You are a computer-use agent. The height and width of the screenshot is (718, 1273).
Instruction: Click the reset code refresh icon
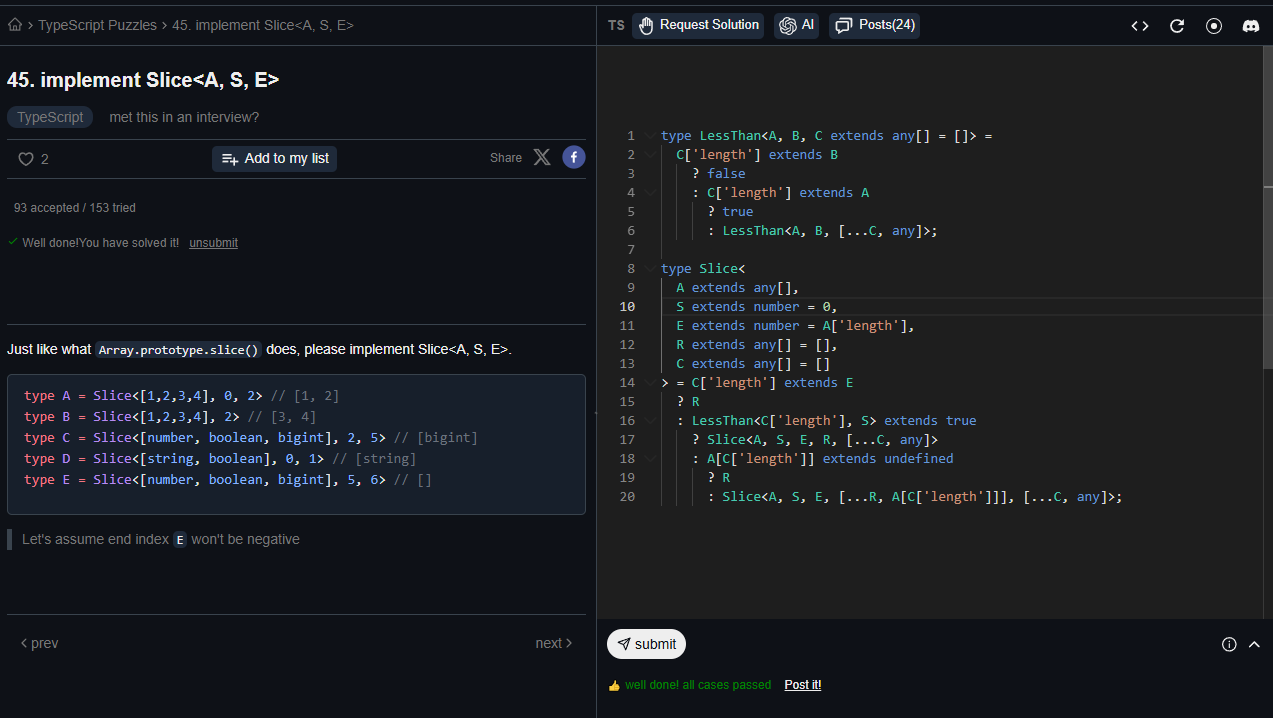pyautogui.click(x=1177, y=26)
